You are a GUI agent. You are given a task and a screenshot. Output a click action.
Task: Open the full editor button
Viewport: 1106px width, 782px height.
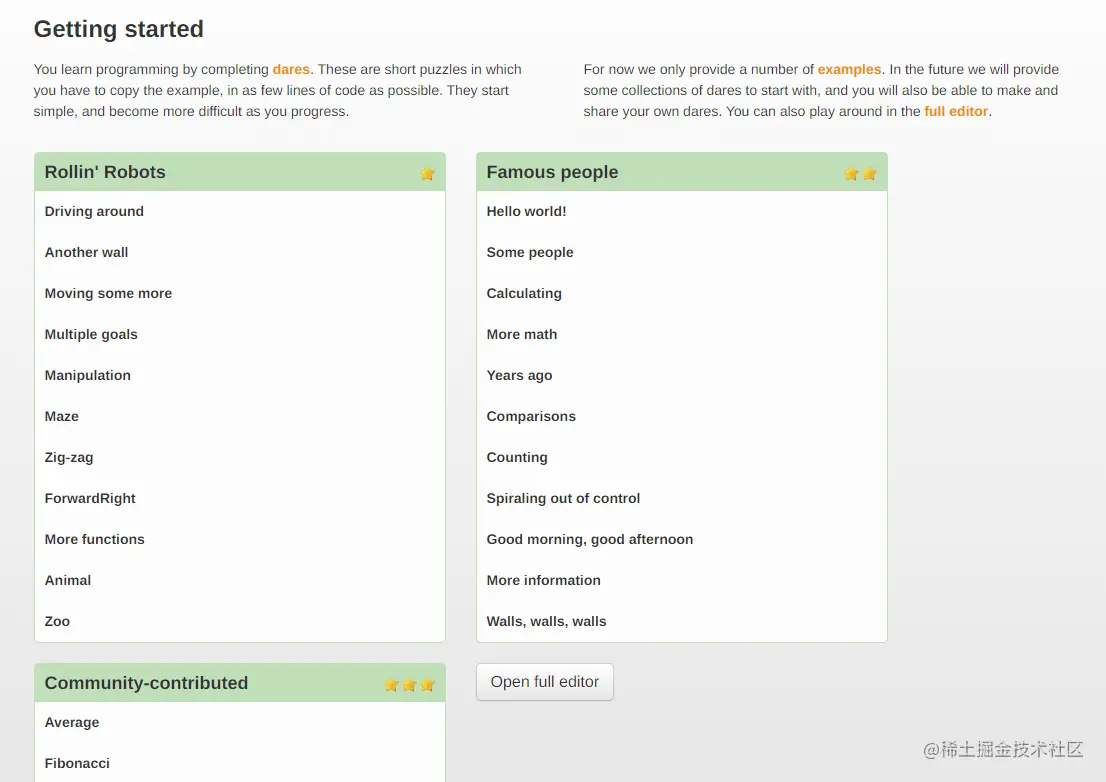point(544,682)
